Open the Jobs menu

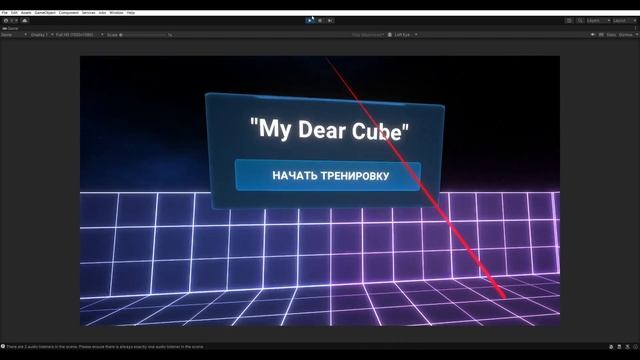[x=102, y=13]
